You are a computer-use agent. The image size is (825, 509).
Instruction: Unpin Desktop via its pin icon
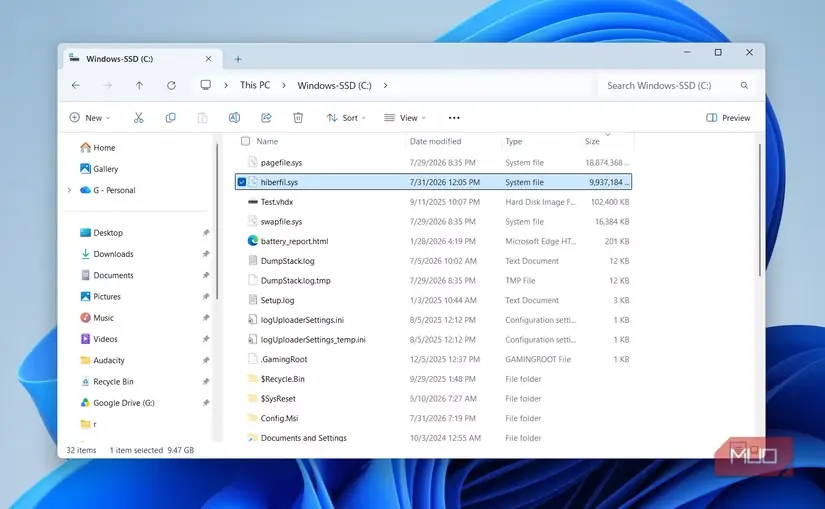(206, 233)
